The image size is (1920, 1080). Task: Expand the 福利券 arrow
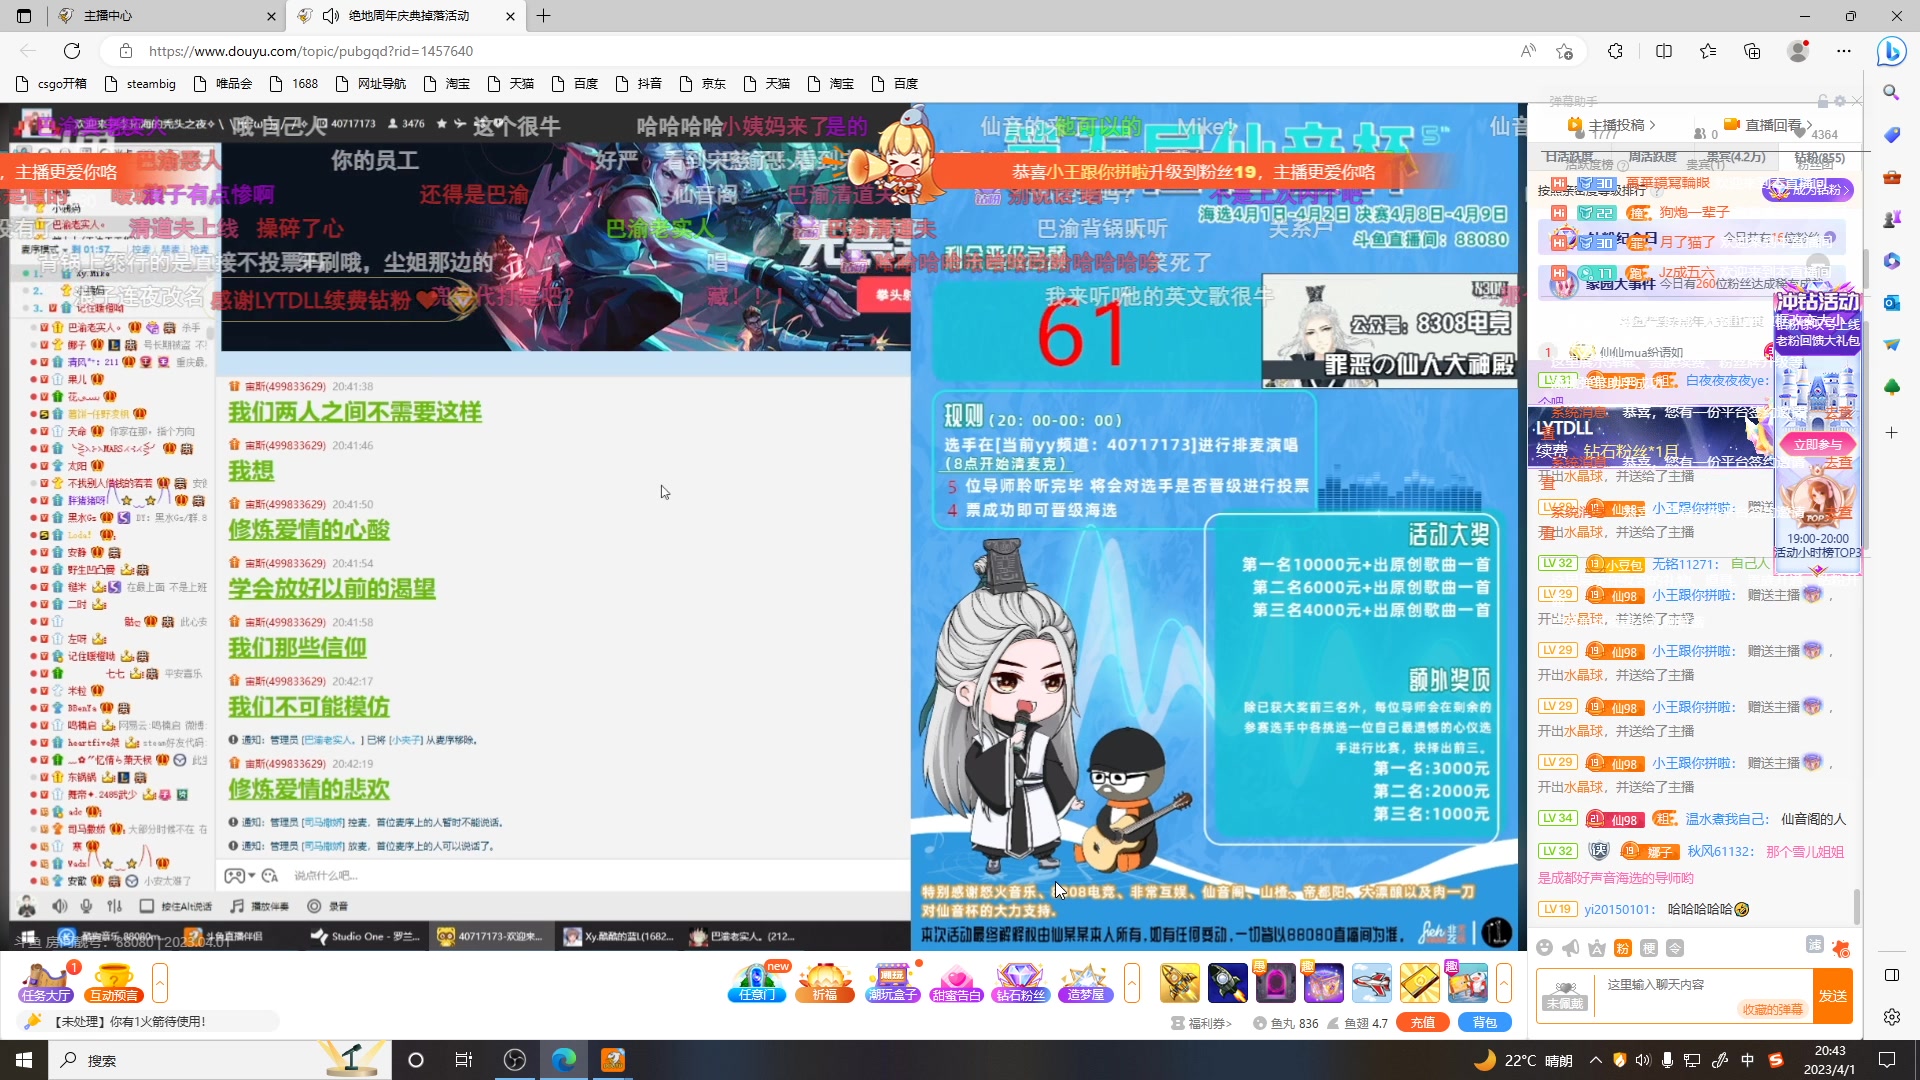[1201, 1023]
